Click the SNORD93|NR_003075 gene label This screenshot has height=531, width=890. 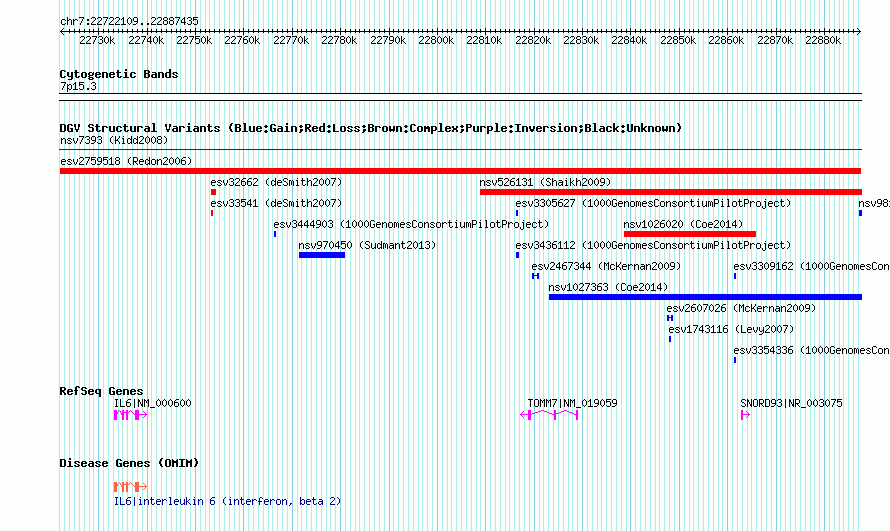point(791,403)
